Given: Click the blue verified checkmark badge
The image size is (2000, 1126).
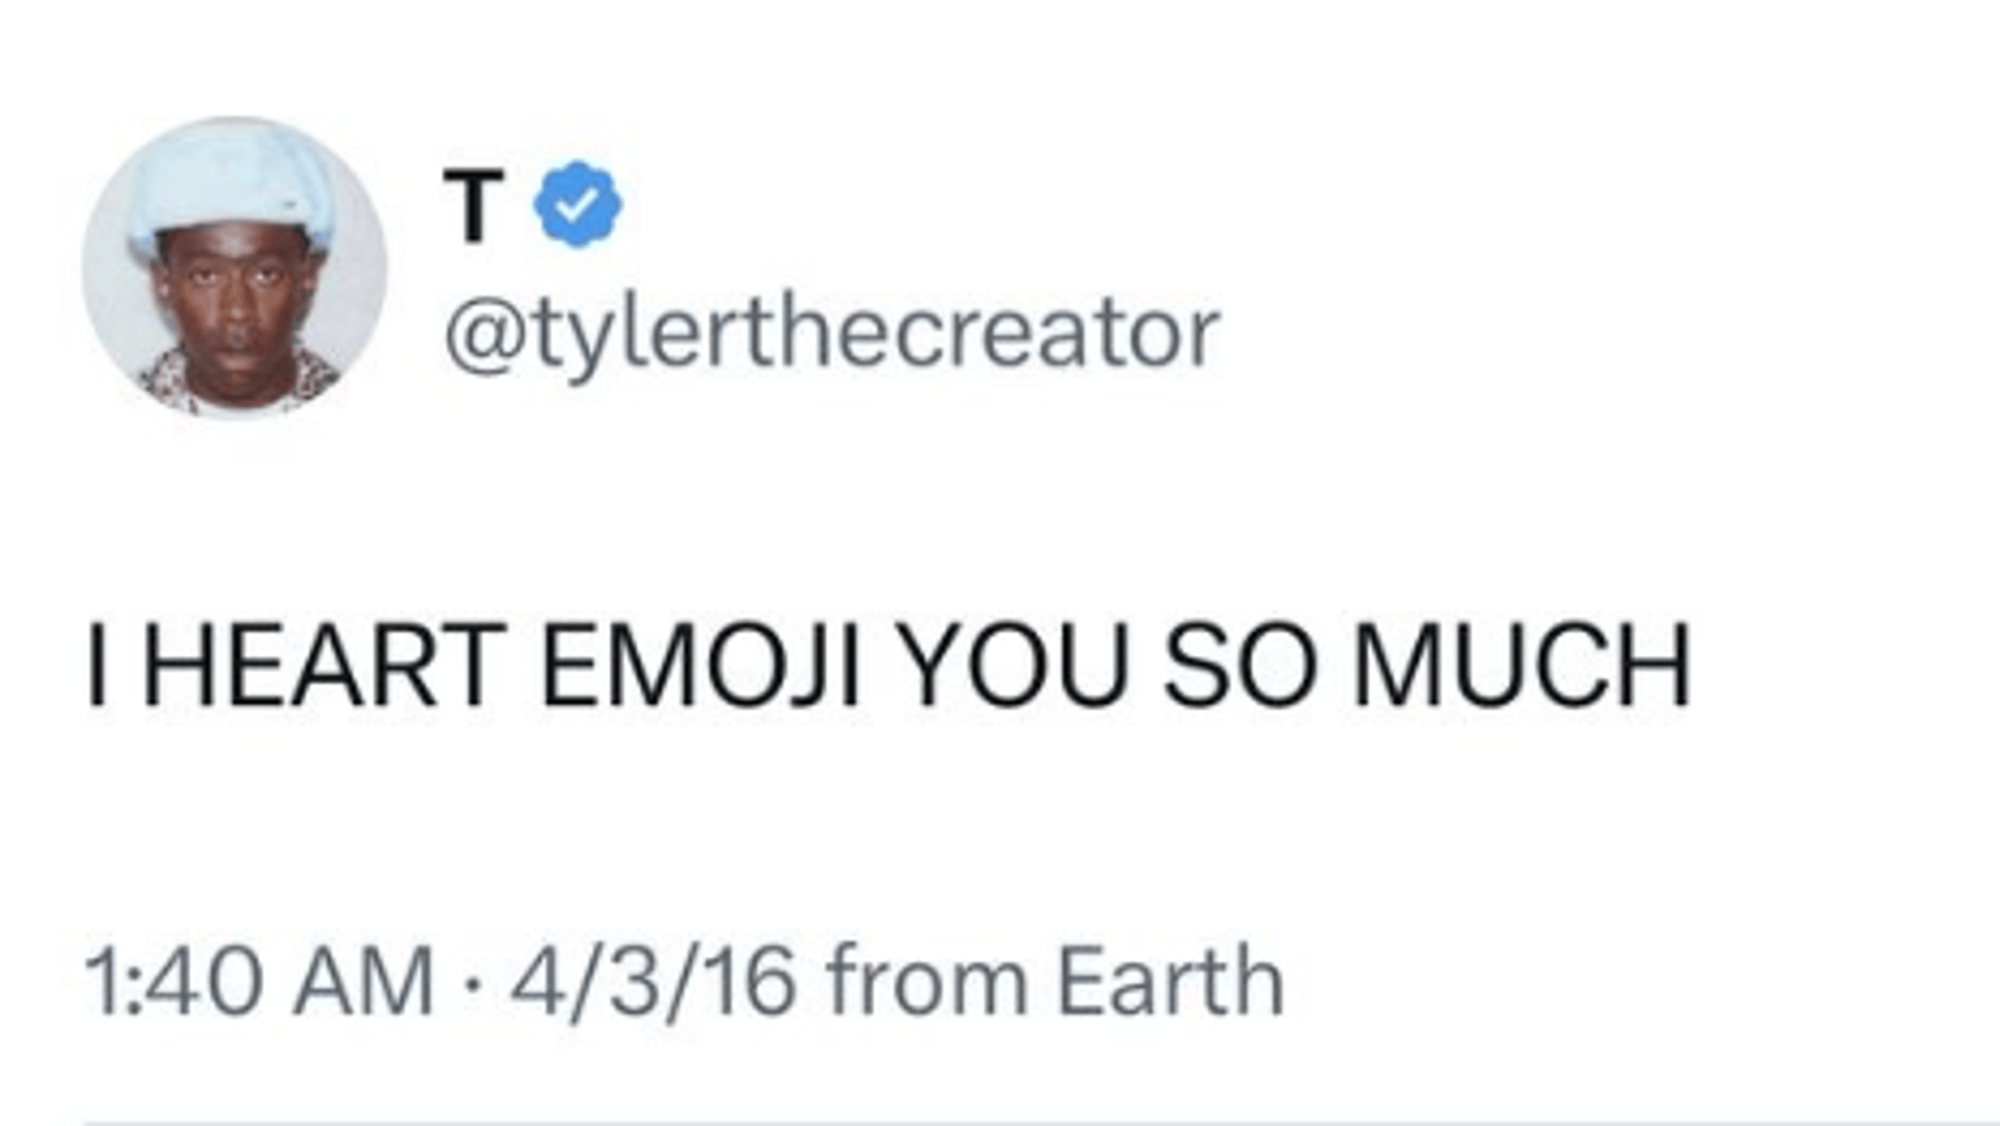Looking at the screenshot, I should 577,204.
